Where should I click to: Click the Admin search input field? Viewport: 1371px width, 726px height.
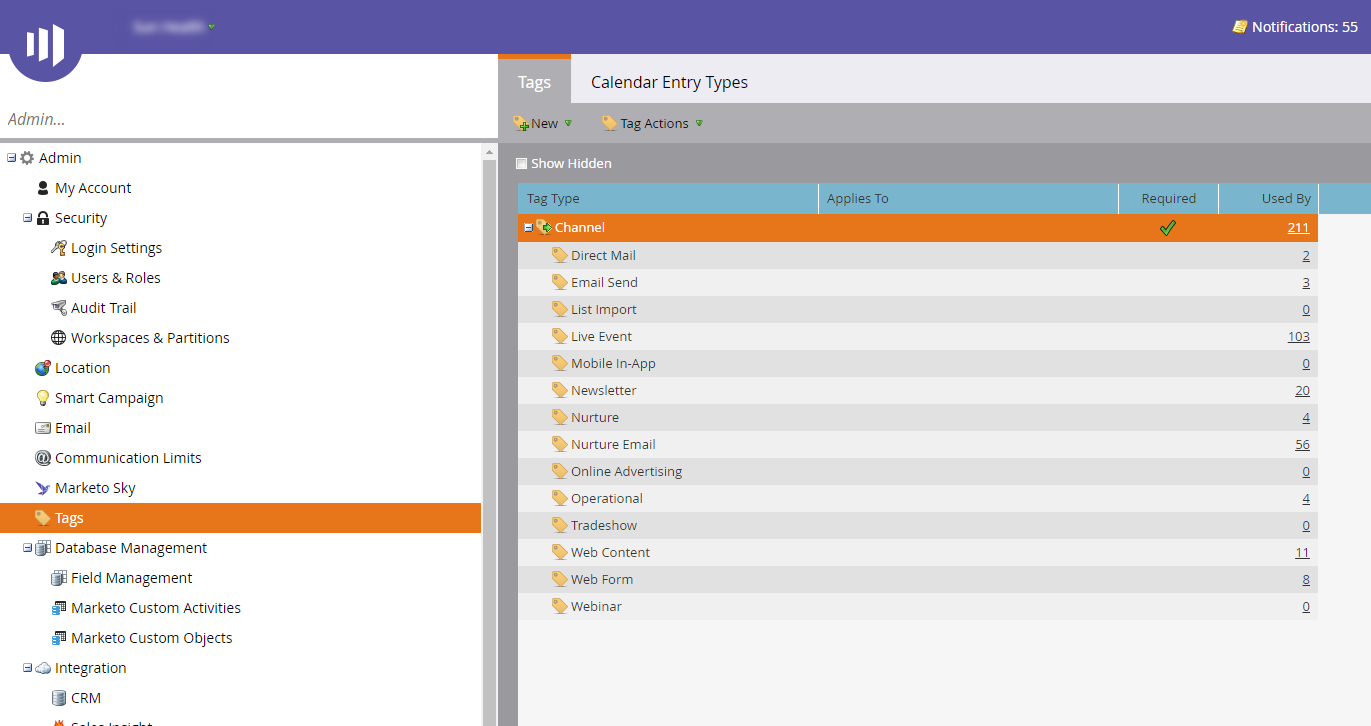pos(240,119)
